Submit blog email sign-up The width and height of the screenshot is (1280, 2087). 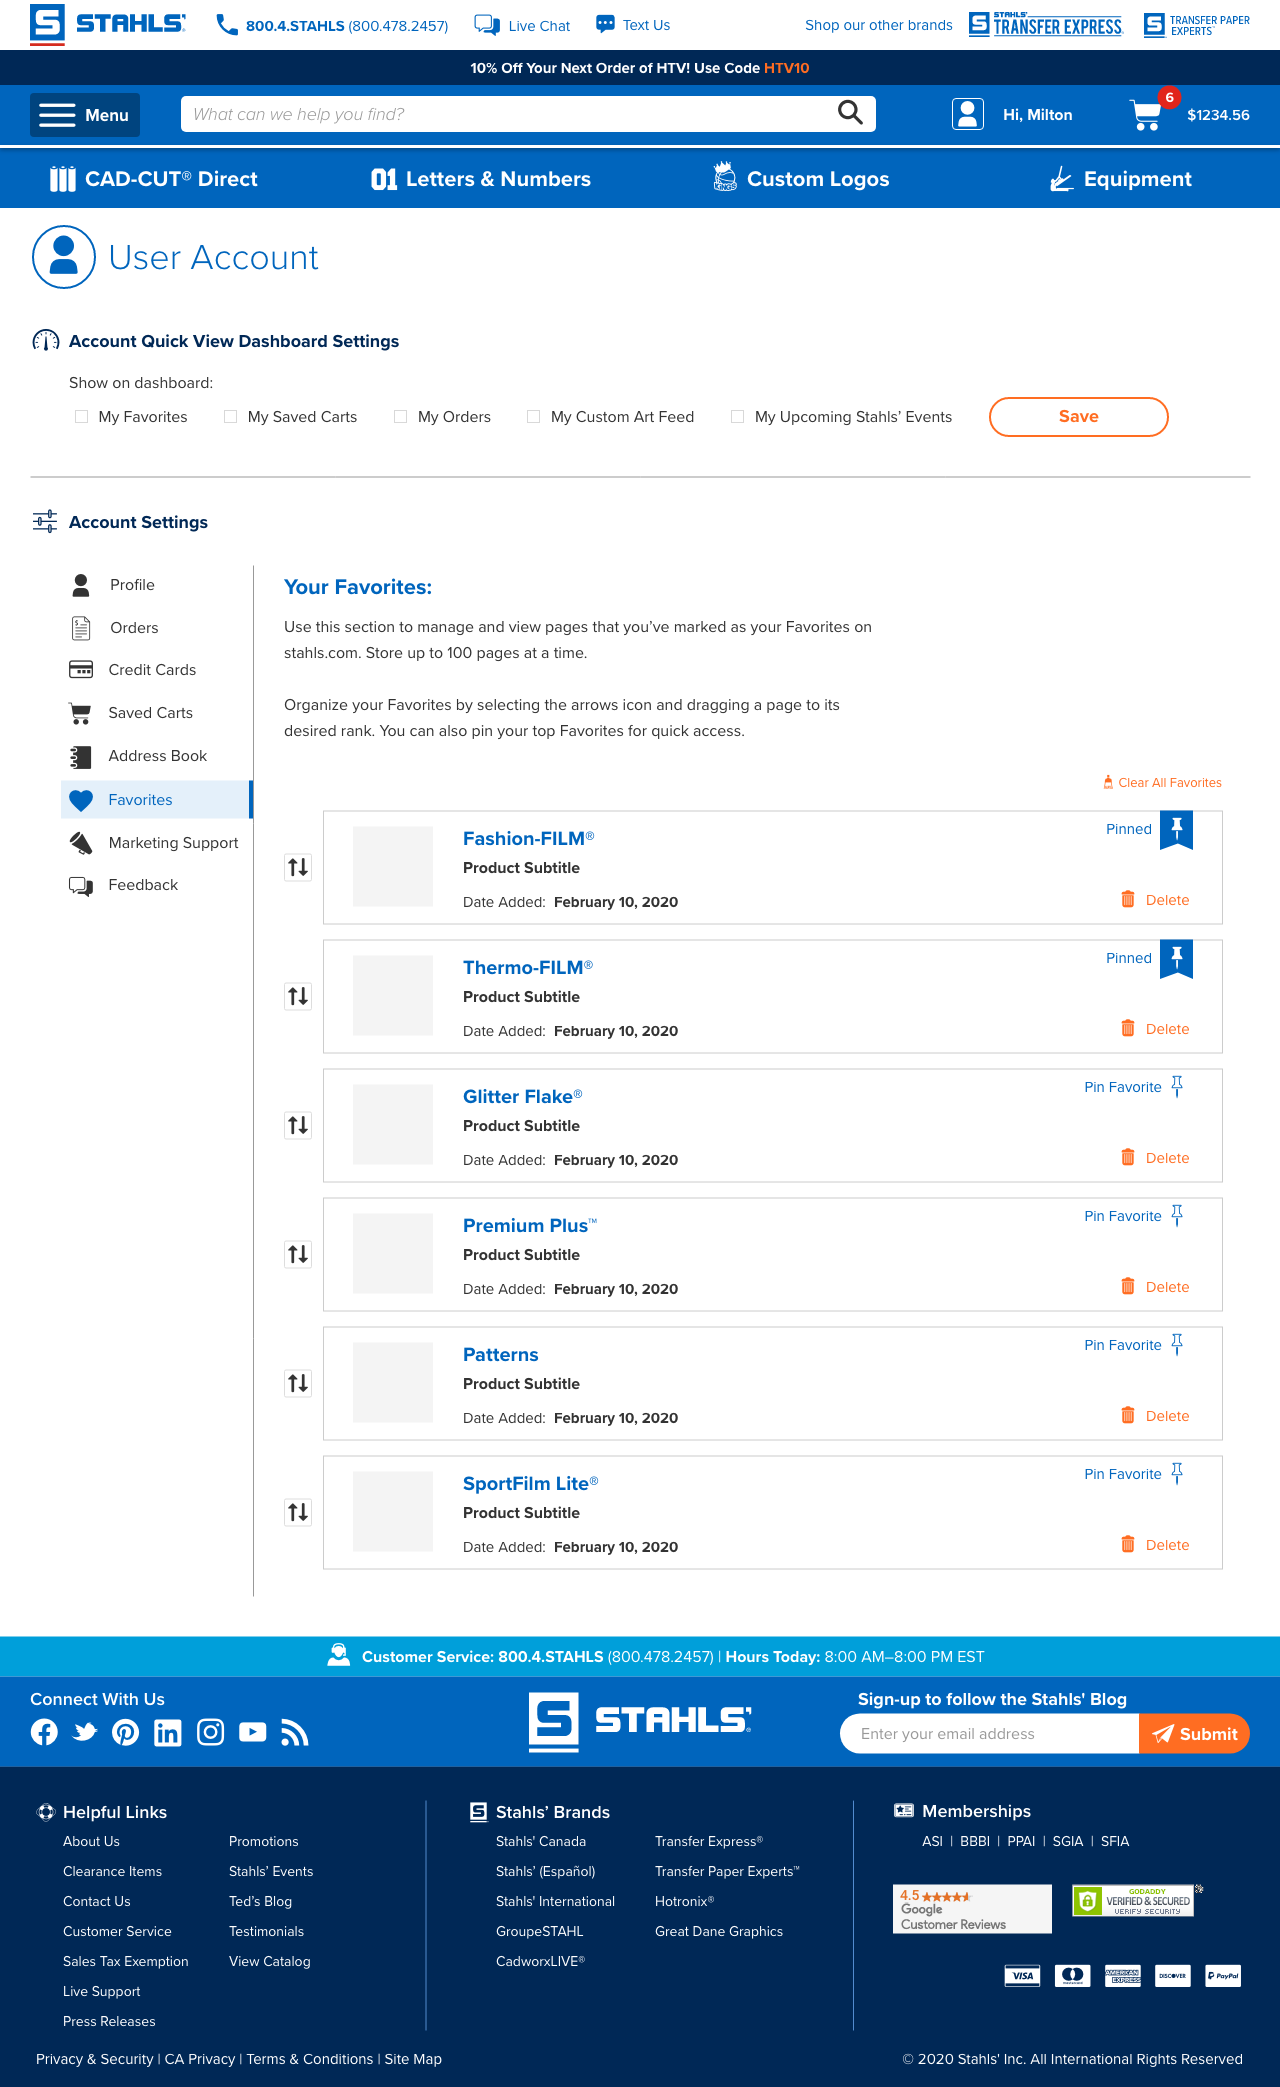coord(1194,1734)
